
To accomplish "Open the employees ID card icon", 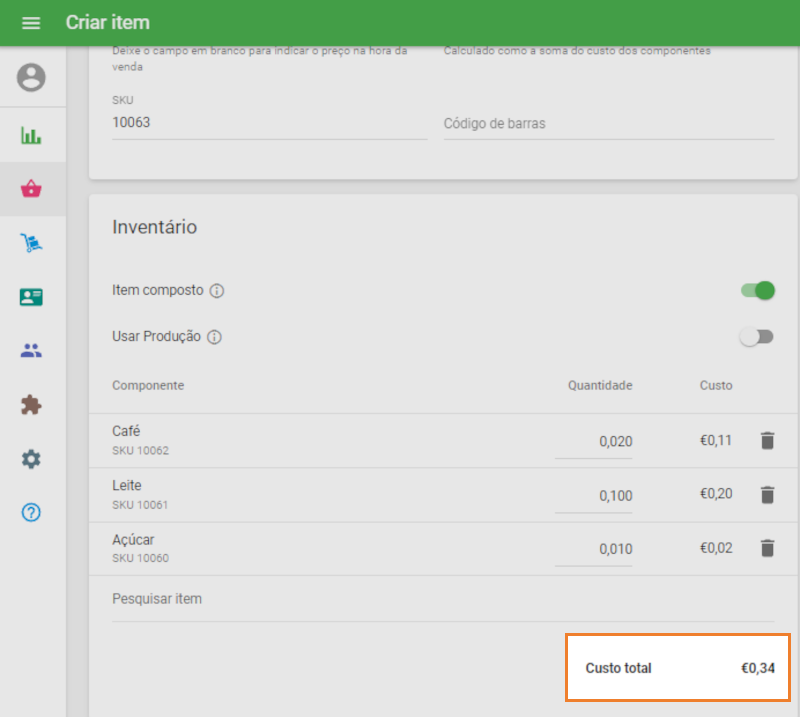I will coord(31,297).
